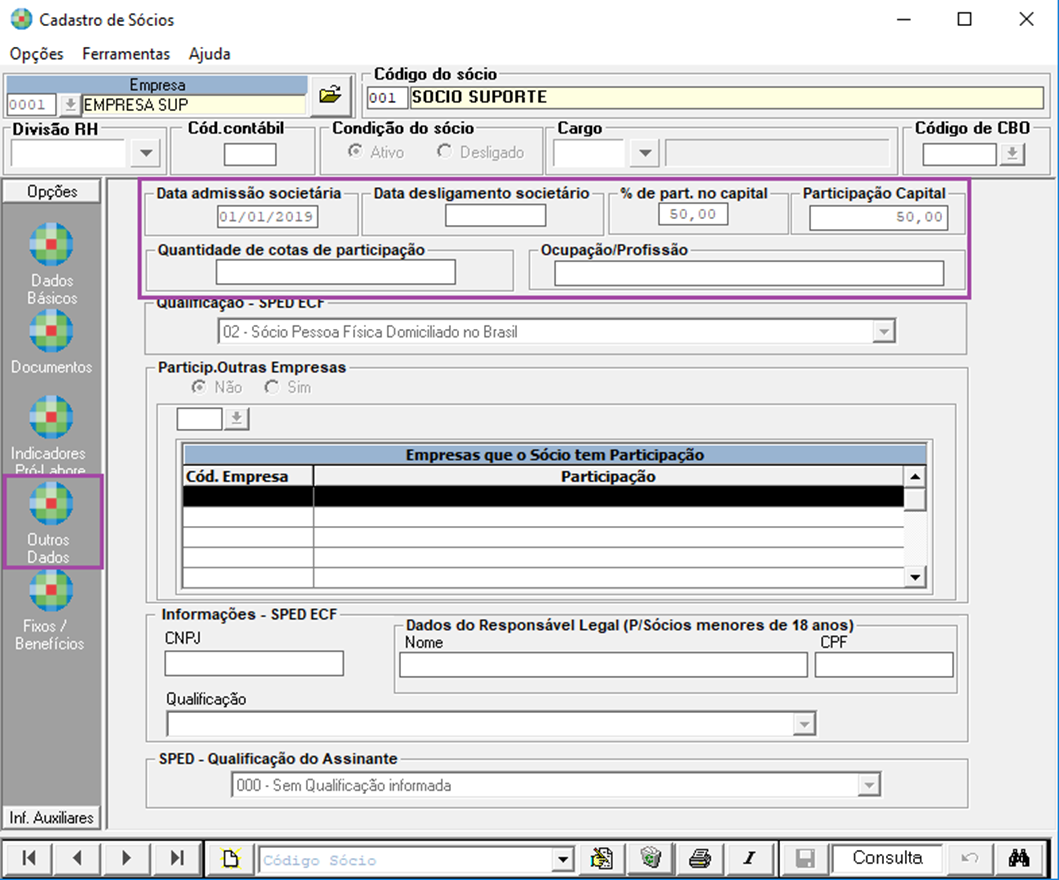Open Qualificação dropdown under Informações SPED ECF
This screenshot has height=880, width=1059.
click(x=804, y=724)
